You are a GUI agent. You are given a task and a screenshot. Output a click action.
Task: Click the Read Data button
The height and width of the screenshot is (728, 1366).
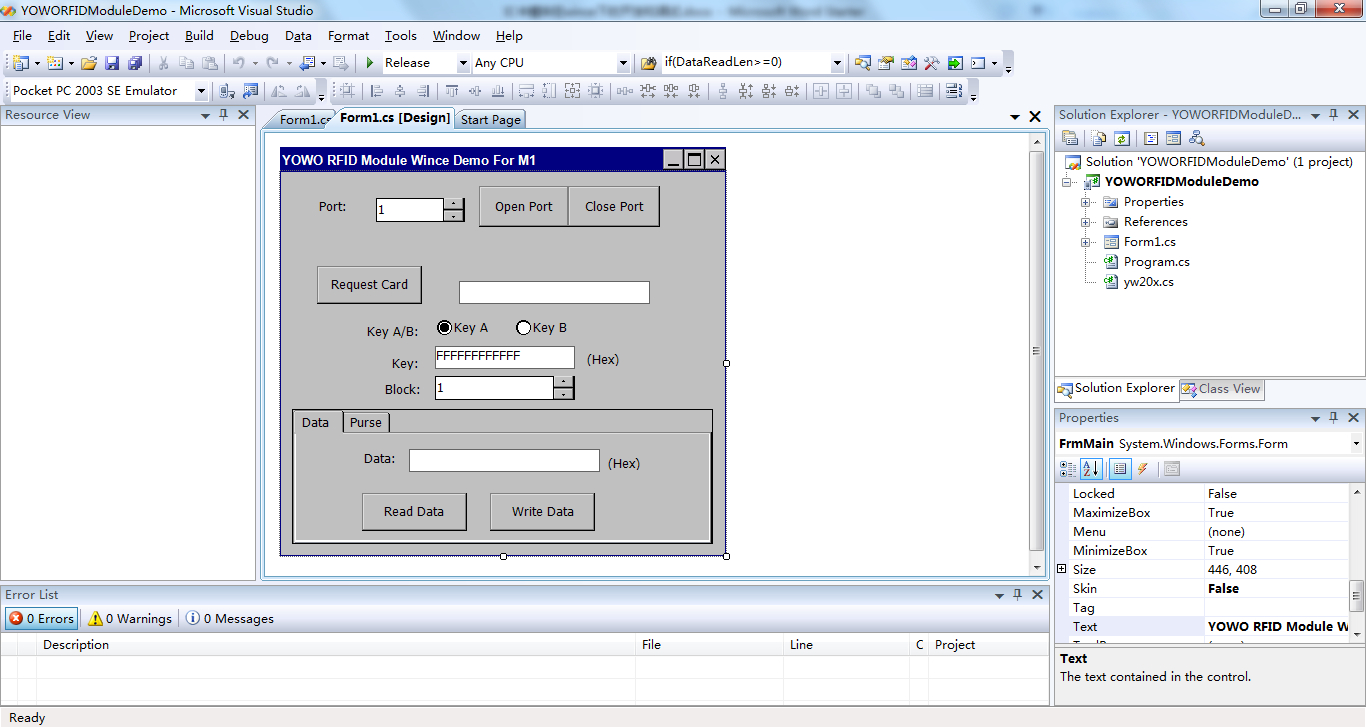point(414,512)
